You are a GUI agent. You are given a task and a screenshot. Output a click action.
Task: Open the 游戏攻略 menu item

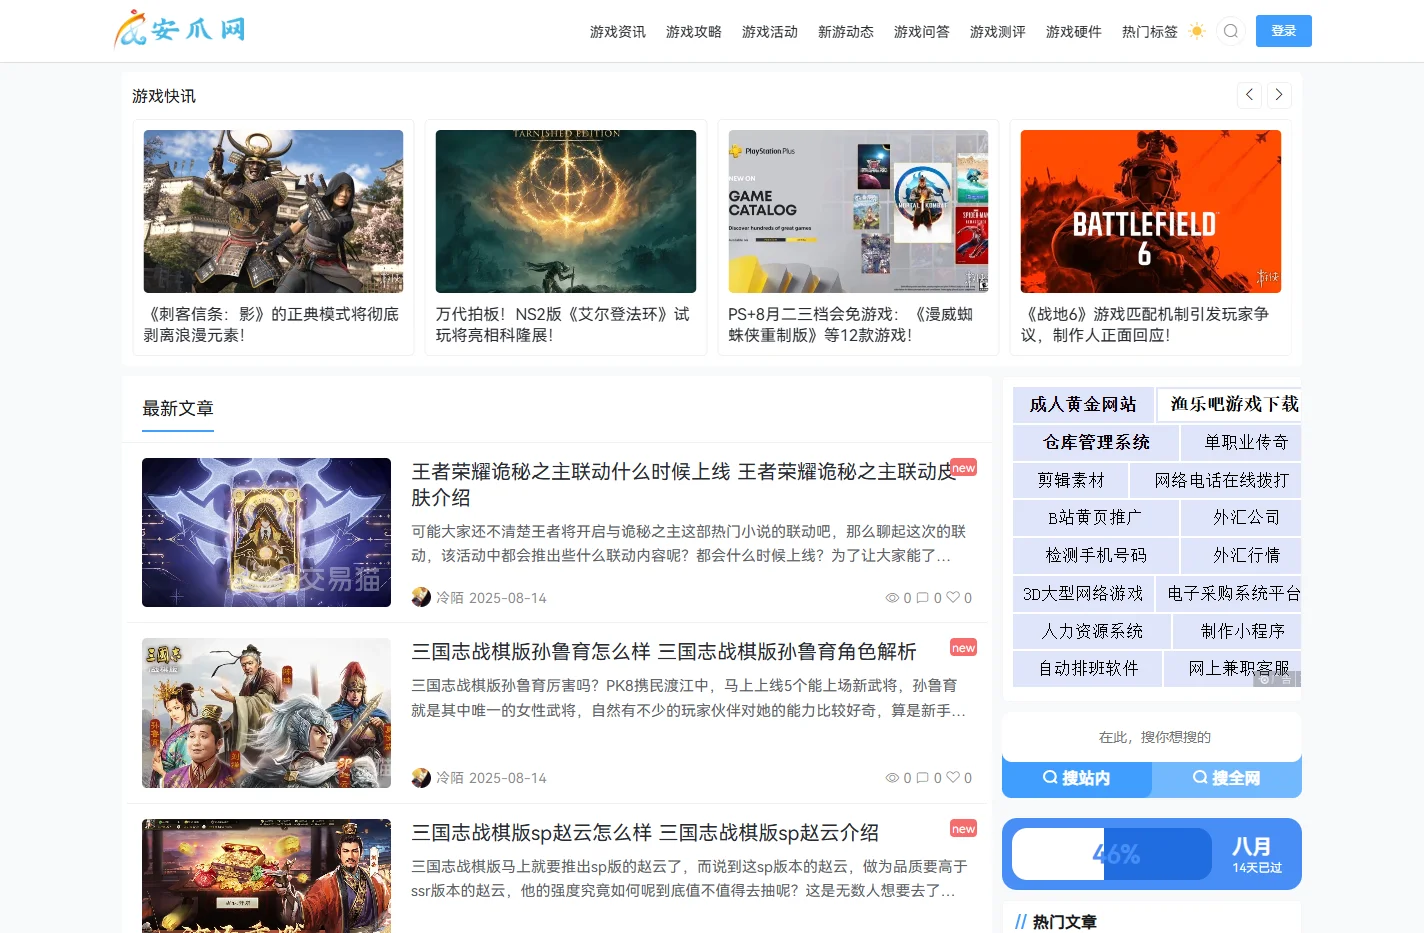[694, 32]
